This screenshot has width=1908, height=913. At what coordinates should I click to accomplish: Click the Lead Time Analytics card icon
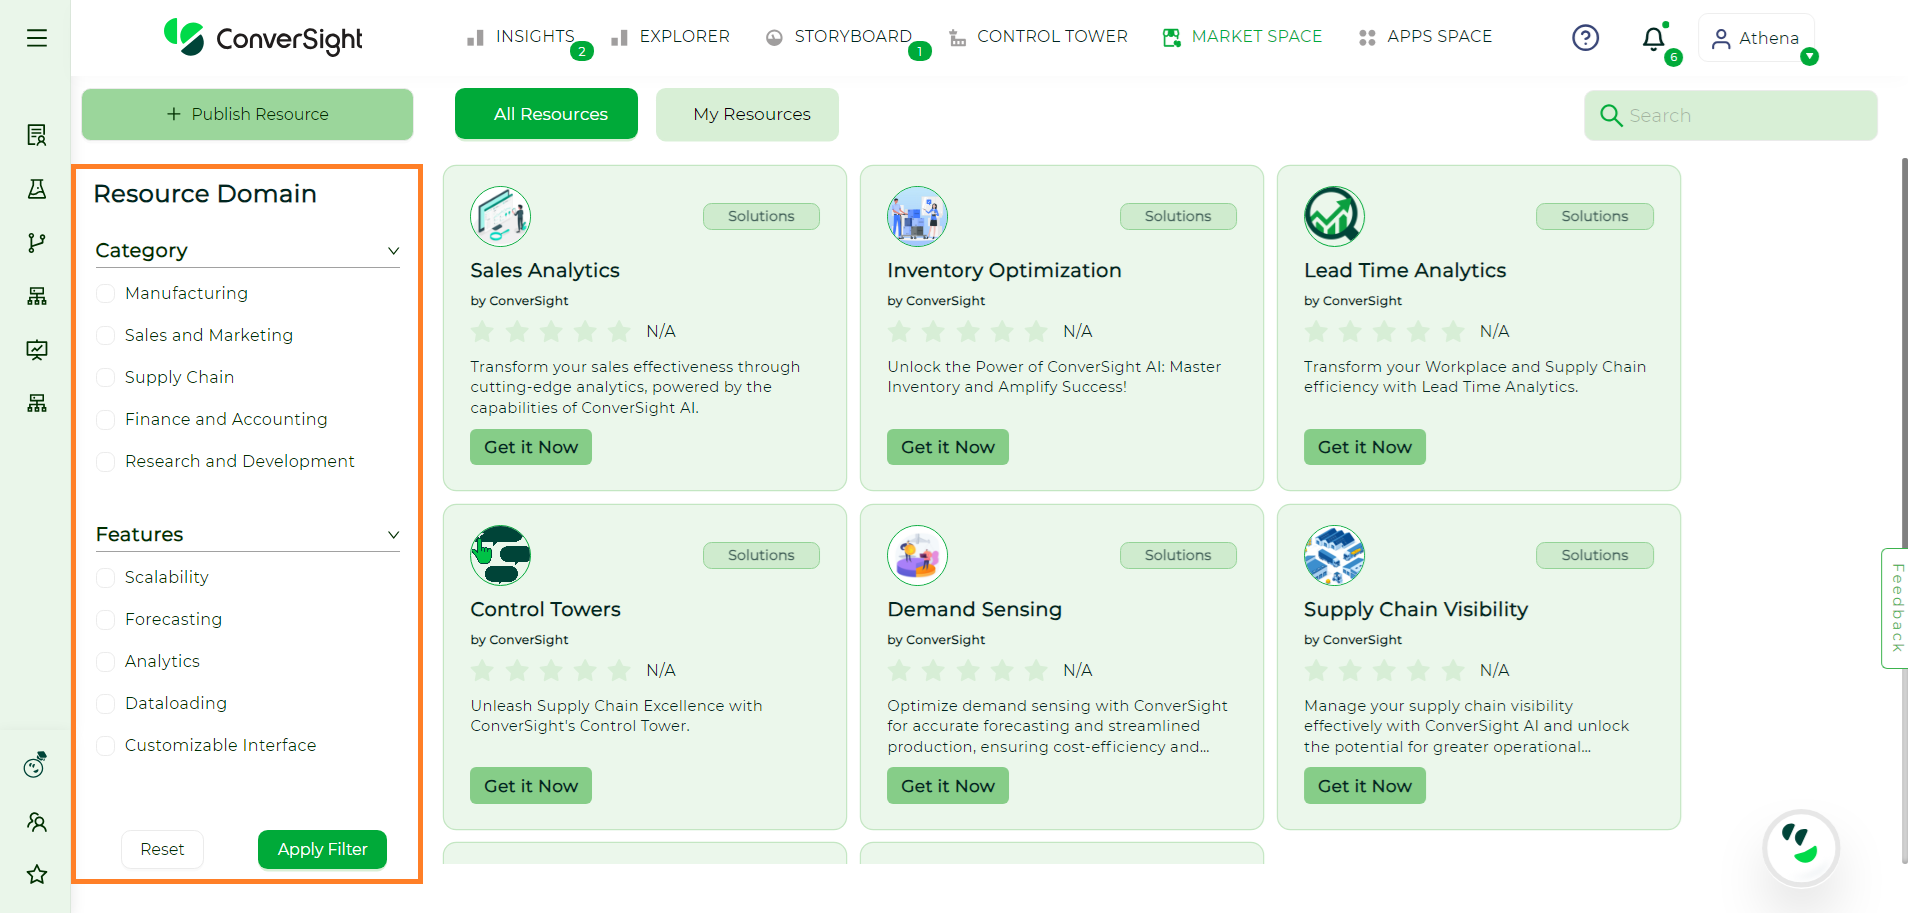pyautogui.click(x=1334, y=216)
